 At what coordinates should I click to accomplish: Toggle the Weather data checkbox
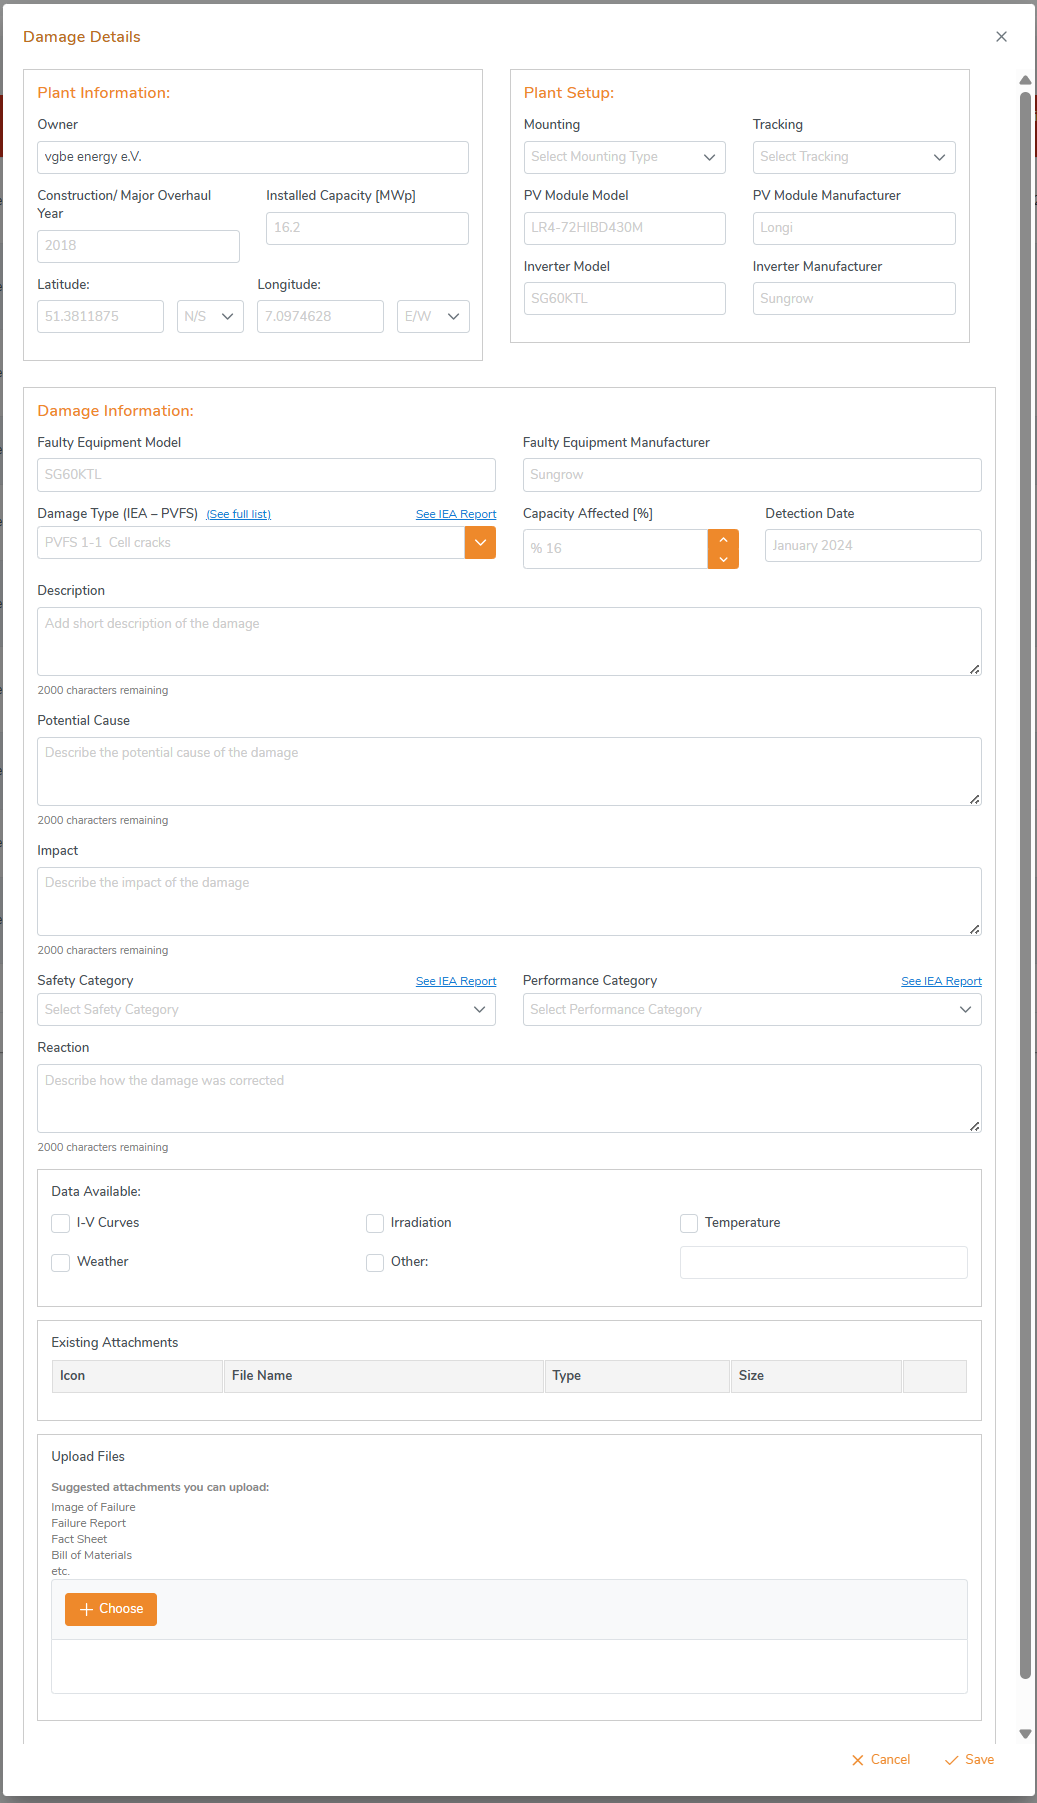61,1262
